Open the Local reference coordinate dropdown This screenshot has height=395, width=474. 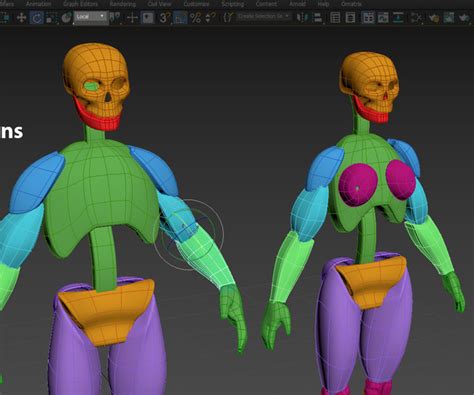pyautogui.click(x=91, y=17)
